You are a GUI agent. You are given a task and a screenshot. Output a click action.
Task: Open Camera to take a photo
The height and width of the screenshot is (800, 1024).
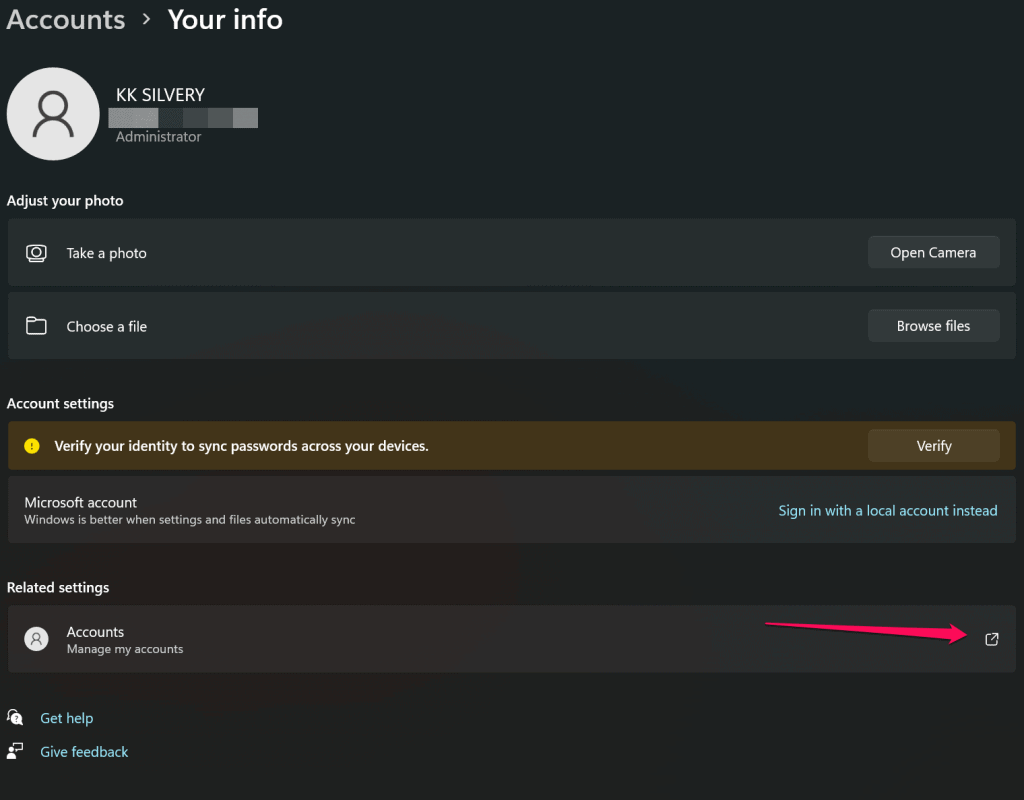coord(933,253)
